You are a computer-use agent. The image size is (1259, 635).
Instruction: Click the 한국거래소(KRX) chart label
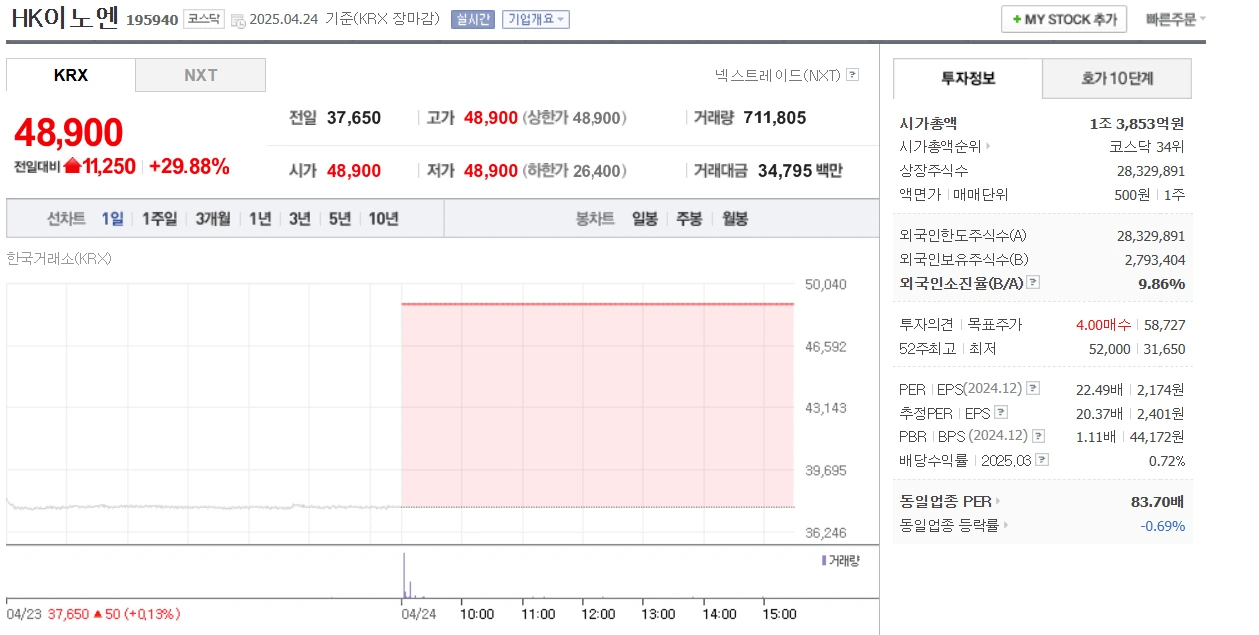coord(59,258)
